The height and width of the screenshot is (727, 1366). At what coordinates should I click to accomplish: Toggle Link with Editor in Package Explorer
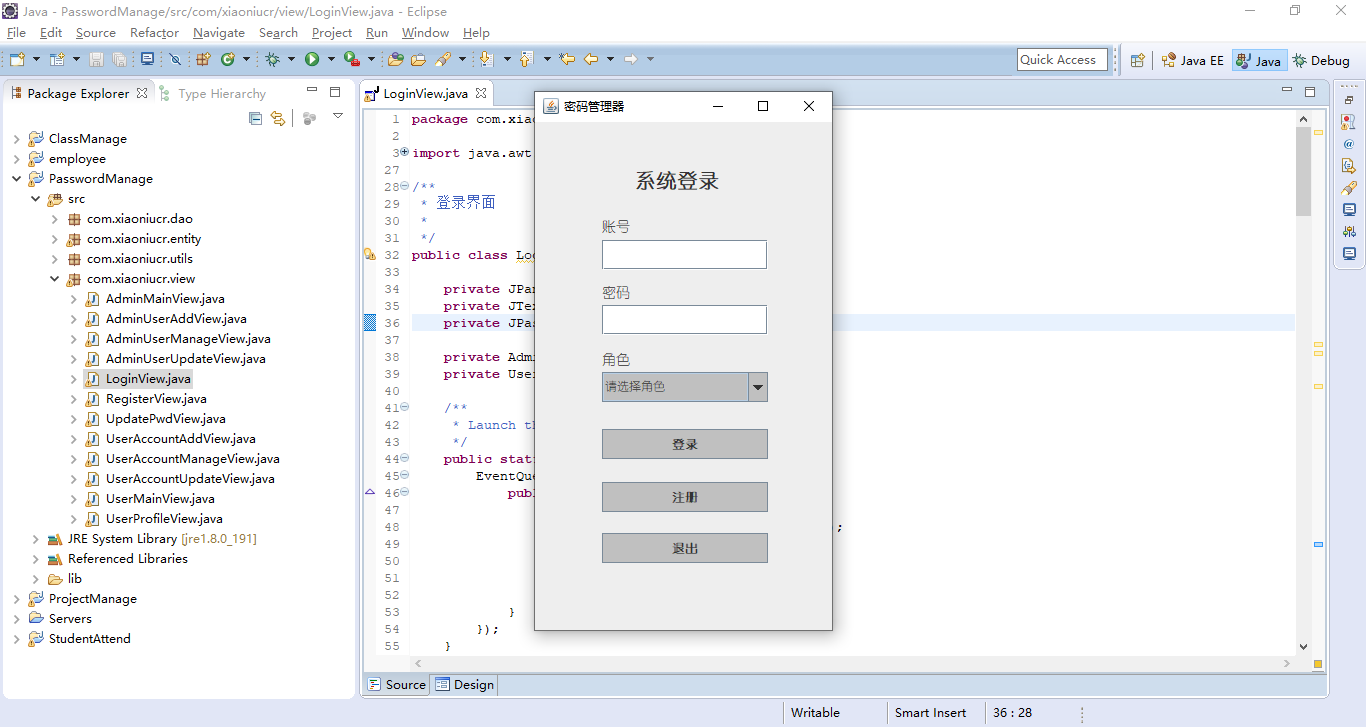coord(278,118)
